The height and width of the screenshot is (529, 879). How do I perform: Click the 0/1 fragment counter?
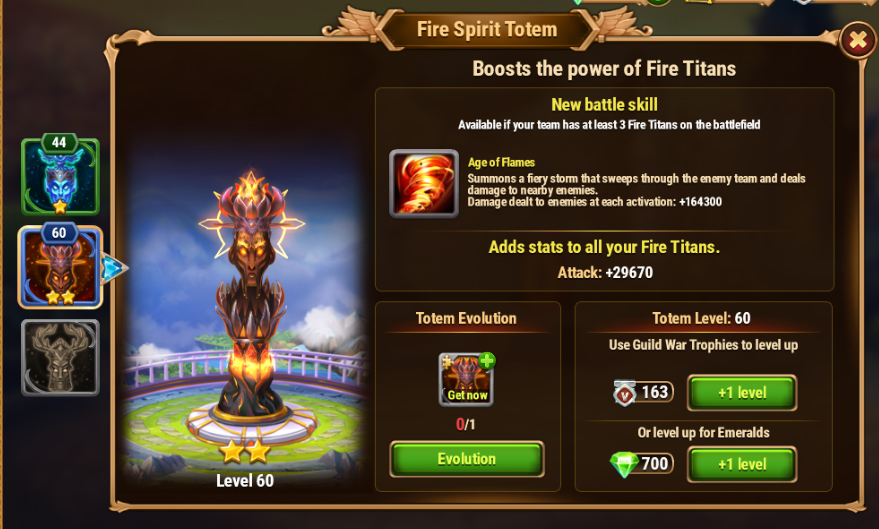point(465,424)
